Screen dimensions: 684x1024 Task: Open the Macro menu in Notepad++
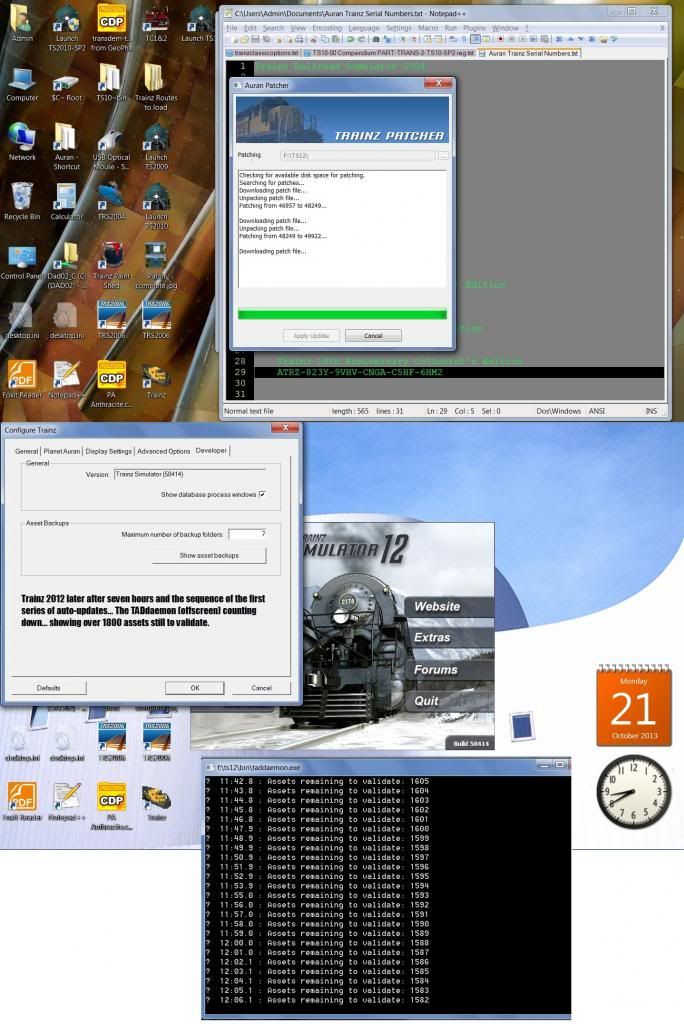coord(428,28)
